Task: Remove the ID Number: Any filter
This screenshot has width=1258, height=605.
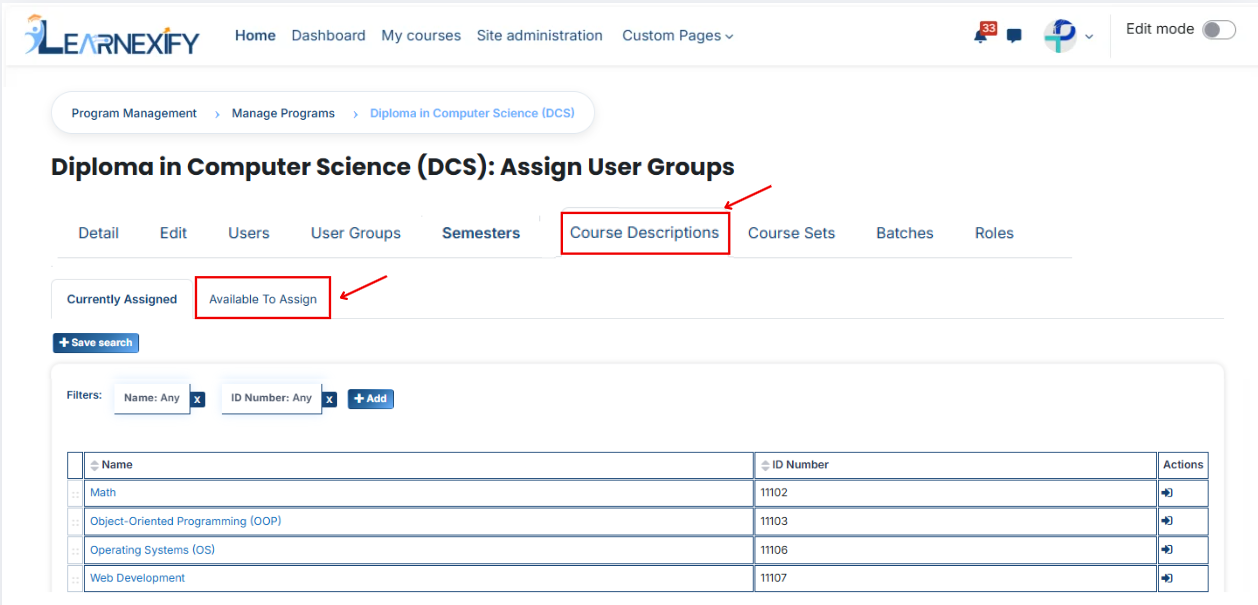Action: tap(330, 399)
